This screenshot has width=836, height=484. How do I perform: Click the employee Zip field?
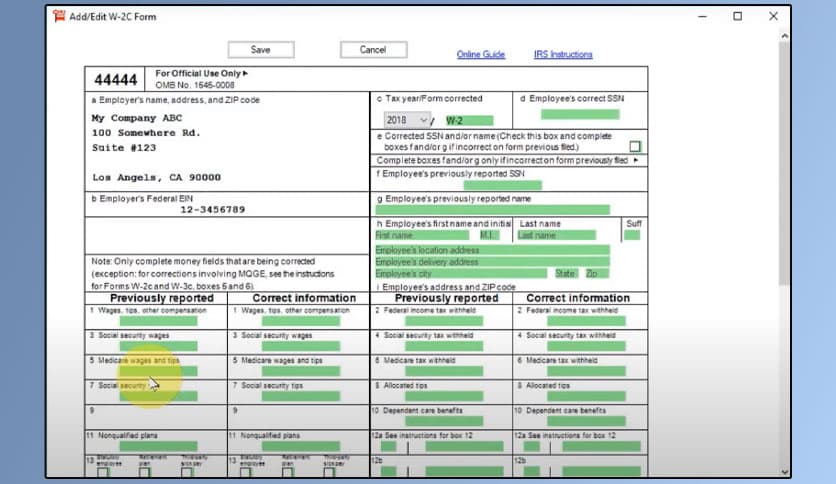click(596, 273)
